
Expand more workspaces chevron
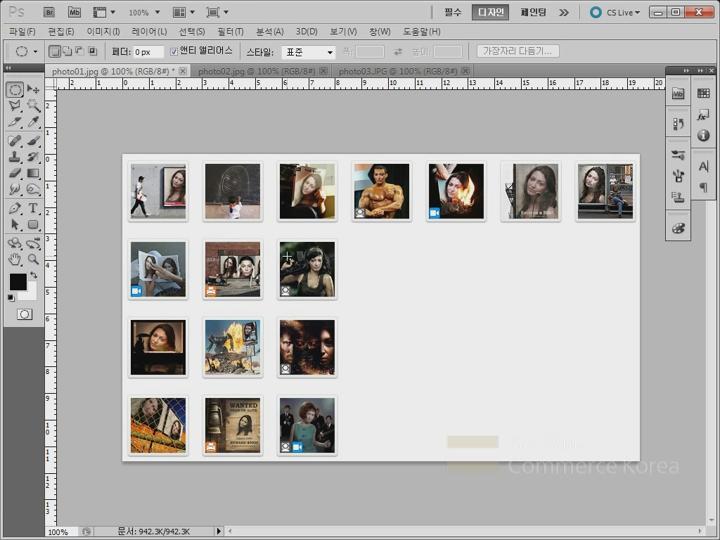click(564, 12)
